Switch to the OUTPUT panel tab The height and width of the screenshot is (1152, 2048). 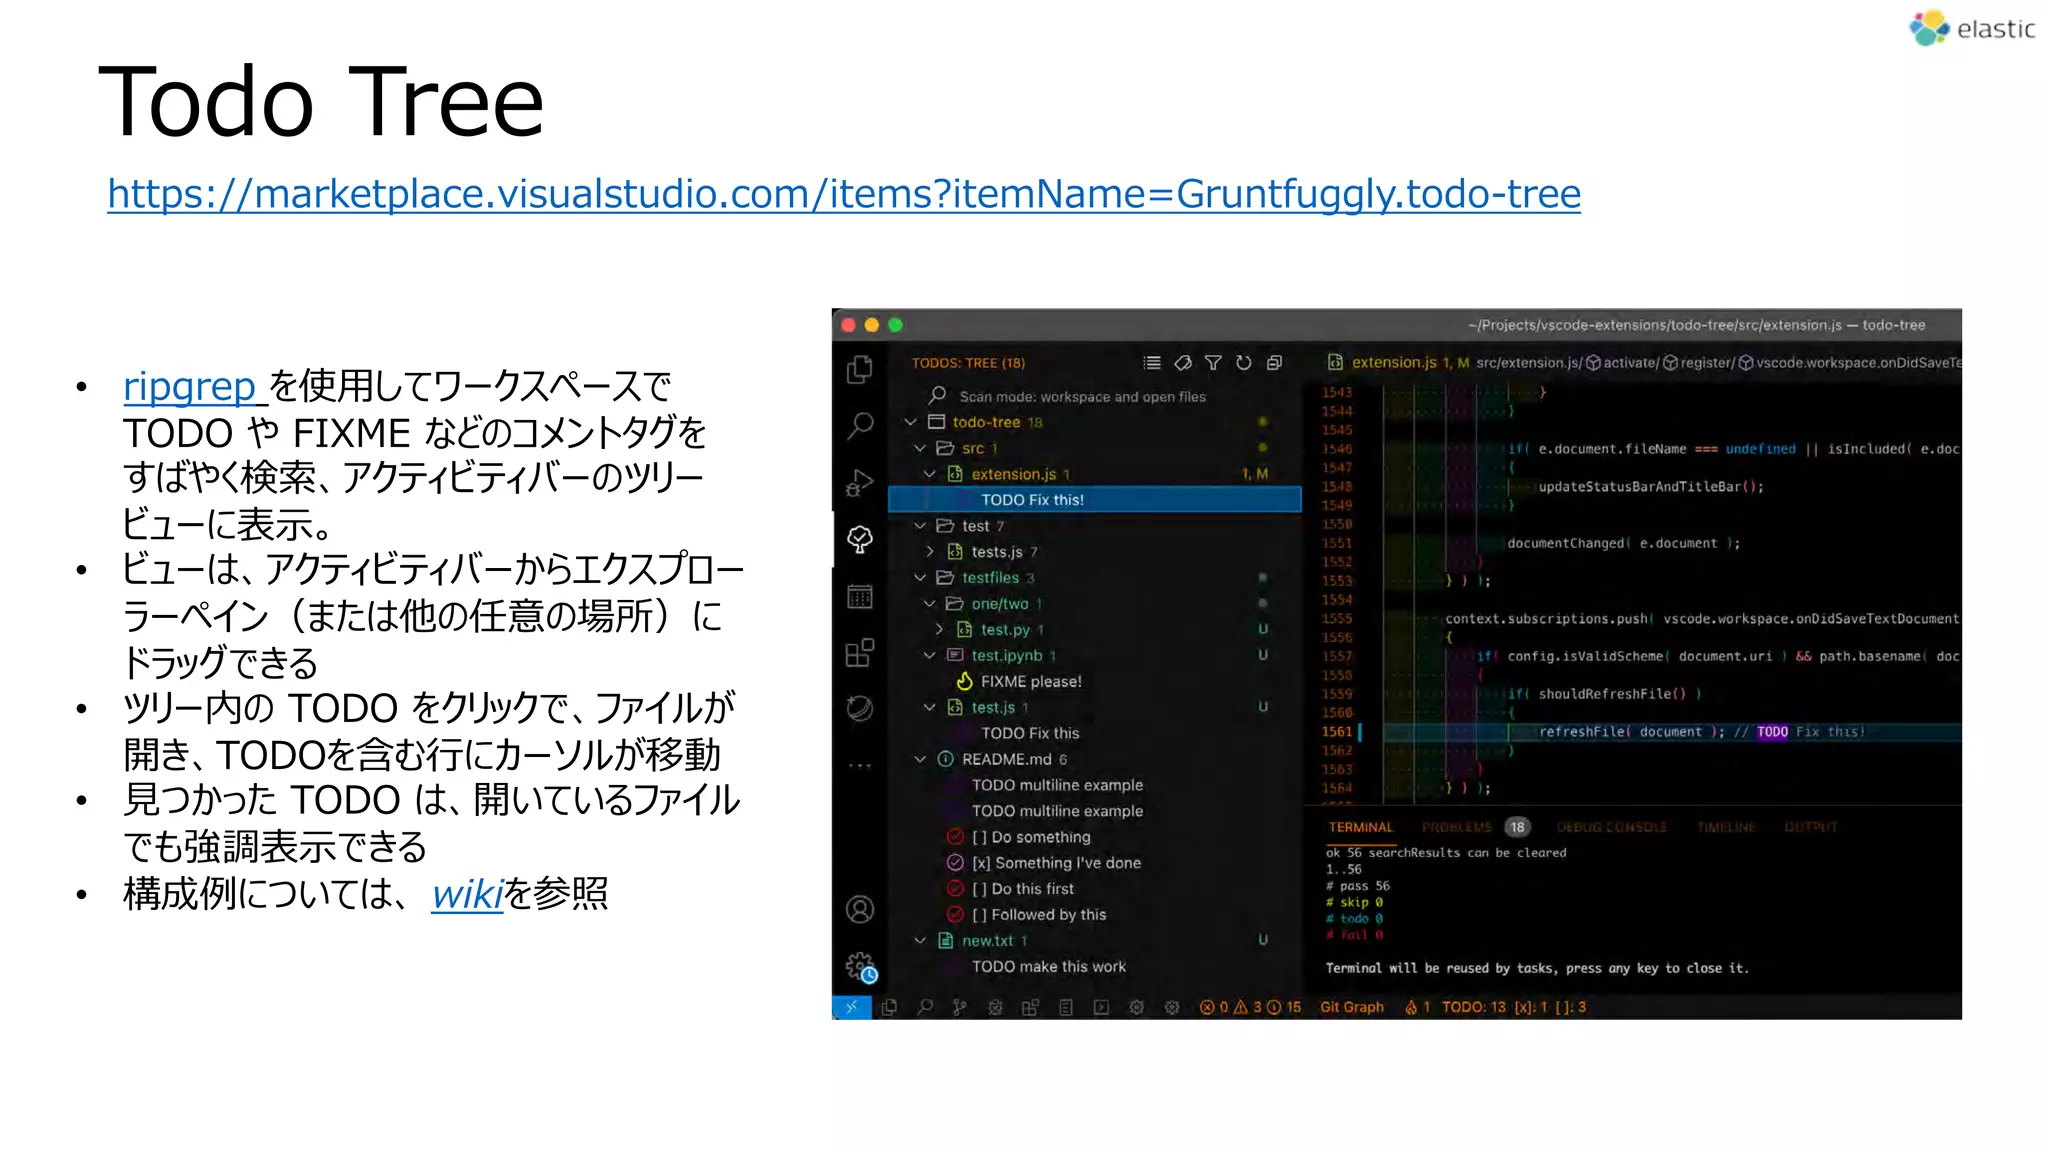tap(1810, 827)
